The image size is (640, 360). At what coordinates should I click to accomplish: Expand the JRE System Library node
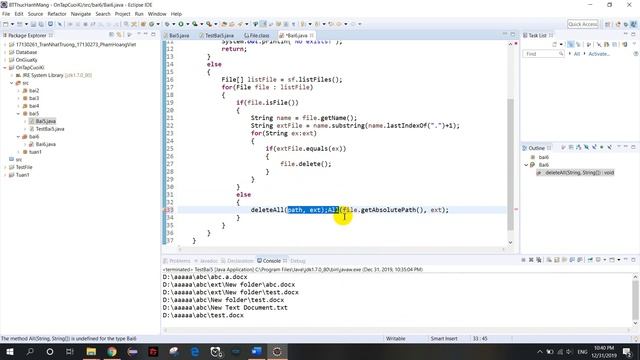[11, 76]
